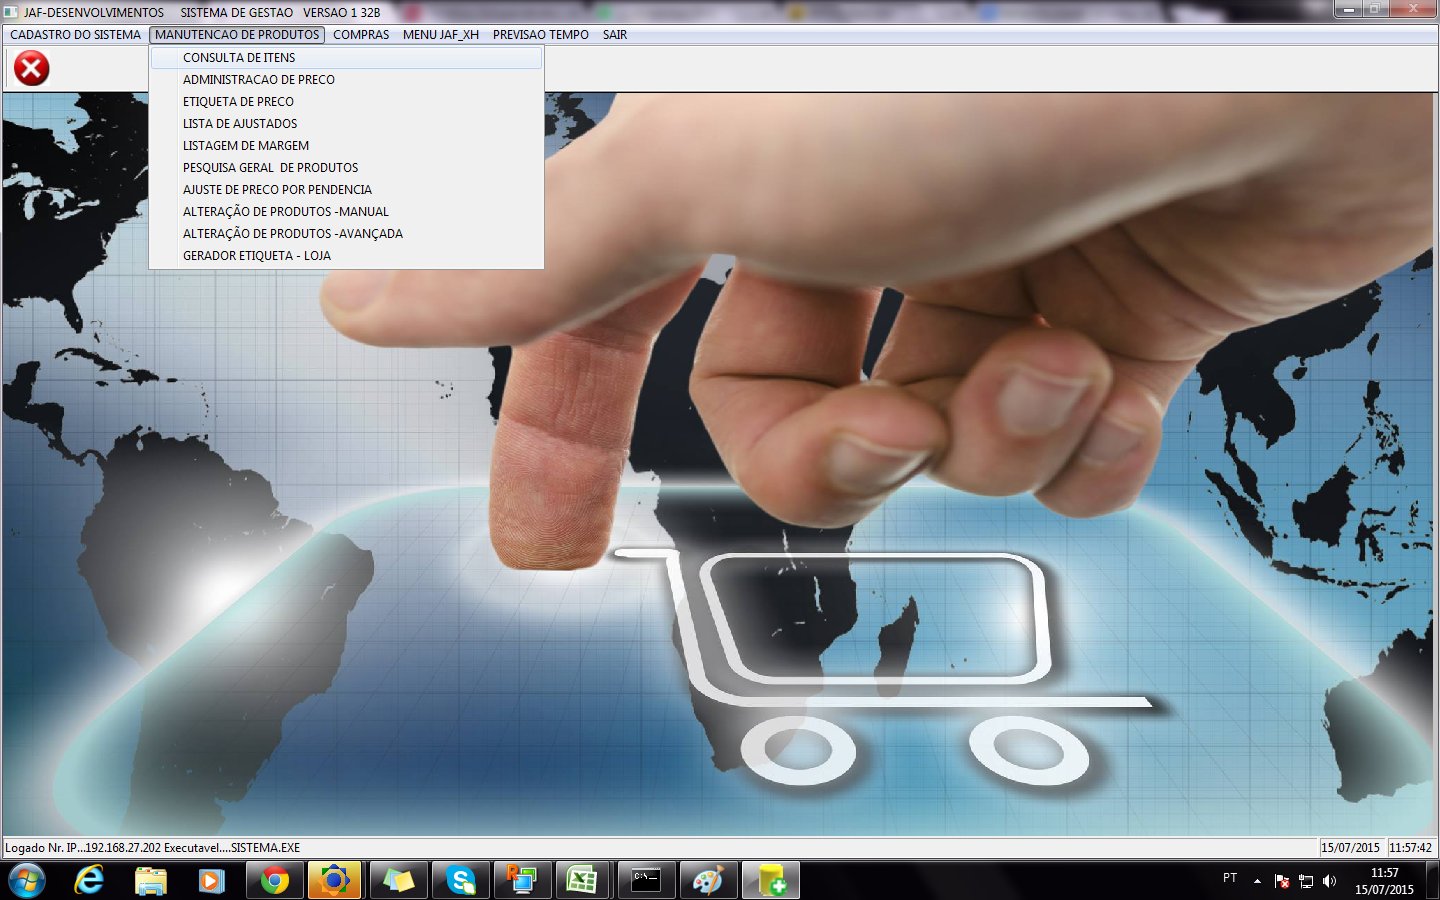Open the taskbar clock showing 11:57
Screen dimensions: 1440x900
click(1384, 881)
